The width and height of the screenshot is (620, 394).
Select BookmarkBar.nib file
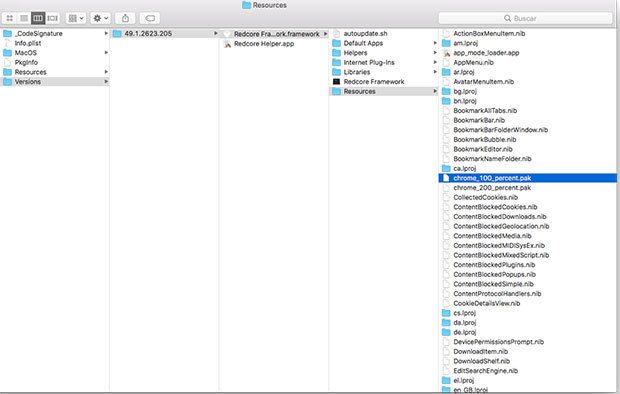(x=528, y=120)
